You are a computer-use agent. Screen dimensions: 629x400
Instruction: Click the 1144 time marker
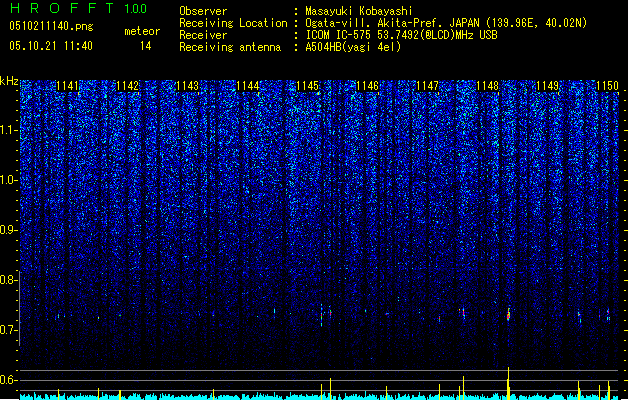248,86
